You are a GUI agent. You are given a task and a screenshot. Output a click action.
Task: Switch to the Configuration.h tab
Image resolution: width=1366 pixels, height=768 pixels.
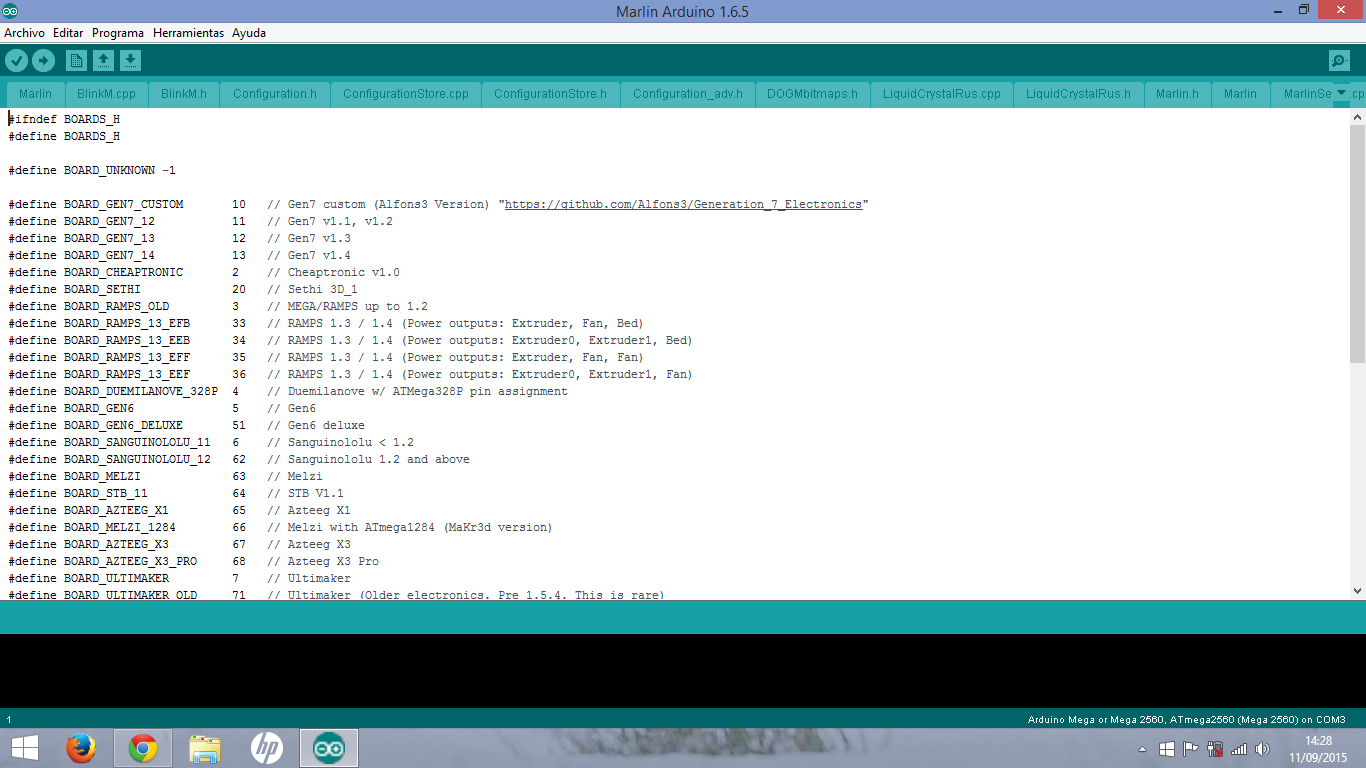pos(275,94)
